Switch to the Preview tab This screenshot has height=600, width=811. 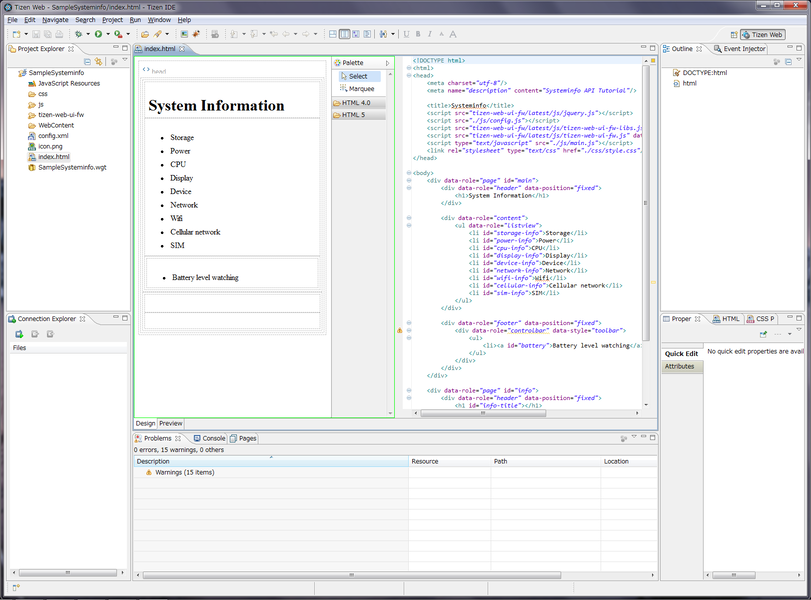pos(171,423)
